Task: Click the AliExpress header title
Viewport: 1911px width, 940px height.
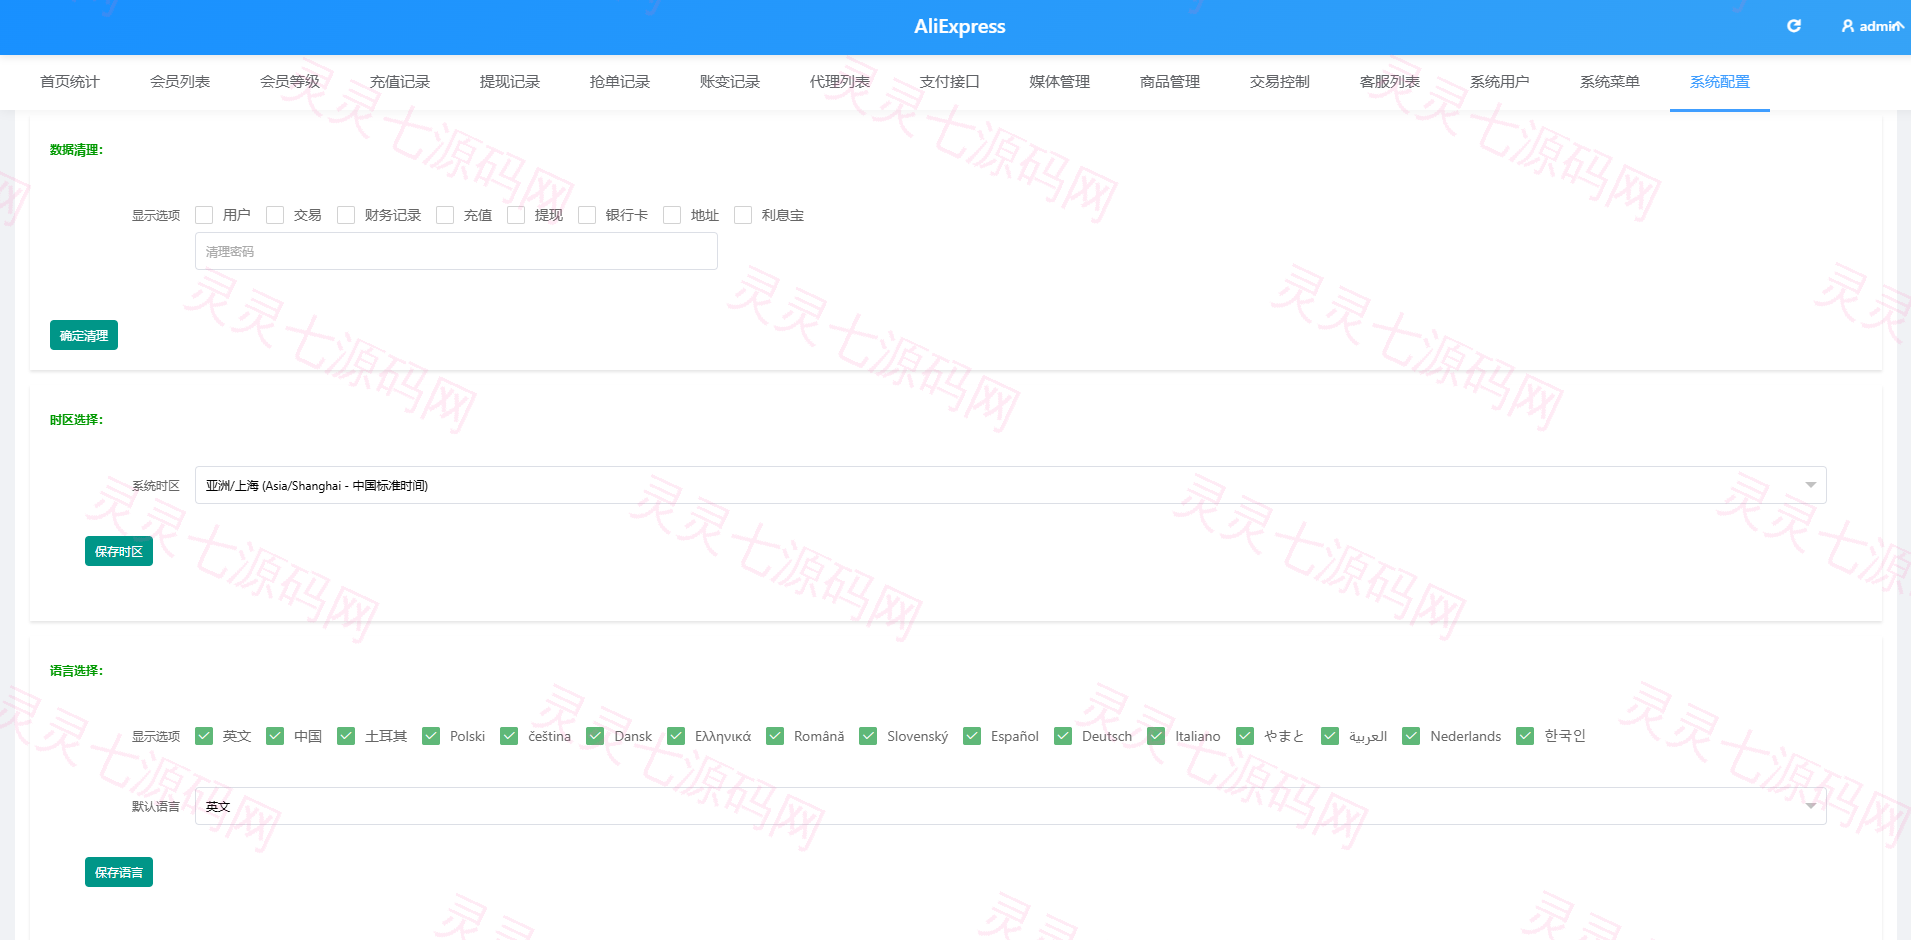Action: (x=960, y=27)
